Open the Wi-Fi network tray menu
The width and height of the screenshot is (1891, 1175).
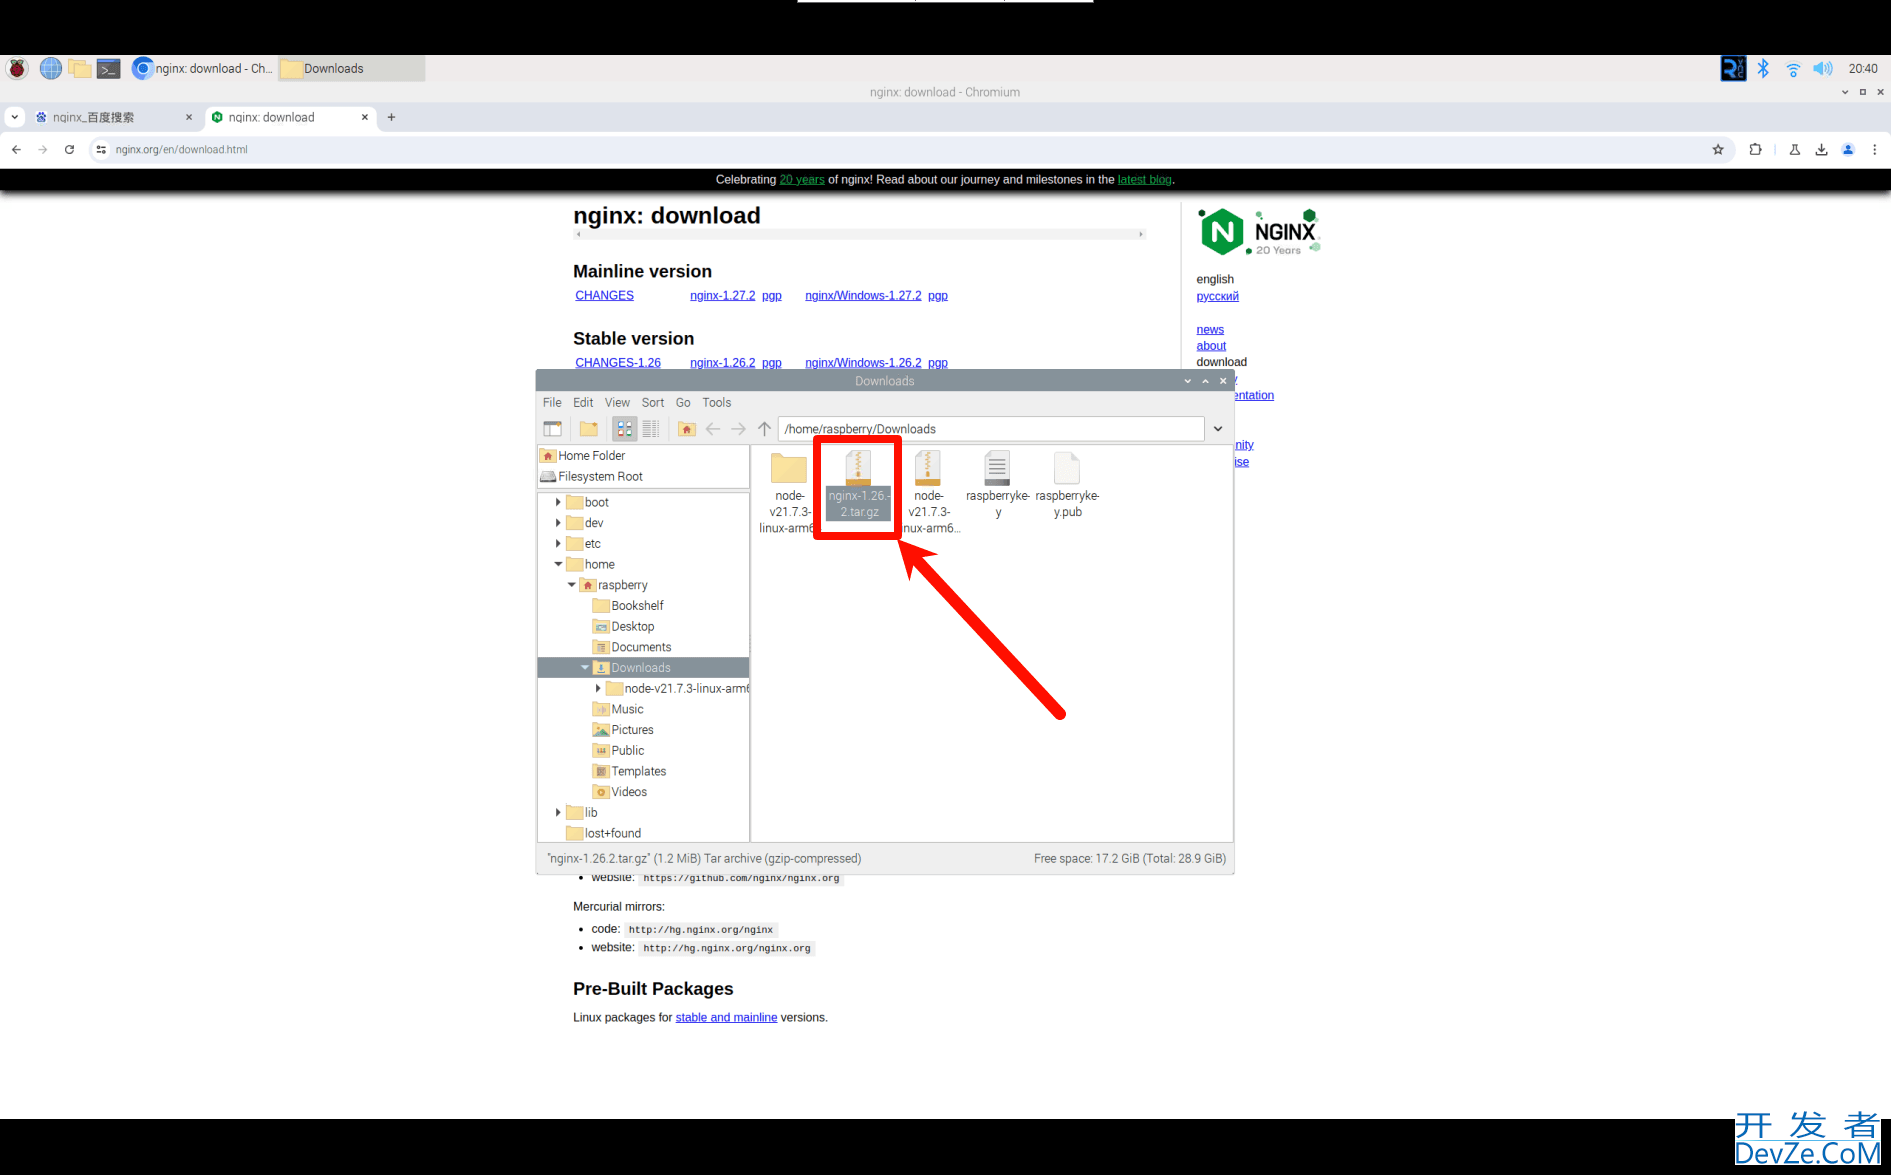pos(1793,68)
